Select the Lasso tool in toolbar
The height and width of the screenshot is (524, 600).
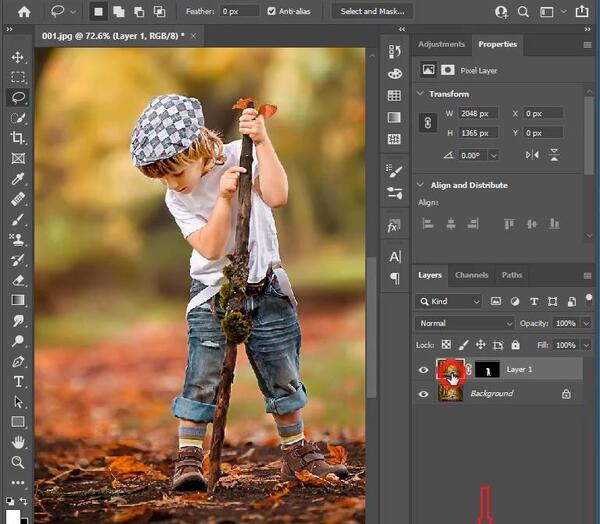point(18,97)
